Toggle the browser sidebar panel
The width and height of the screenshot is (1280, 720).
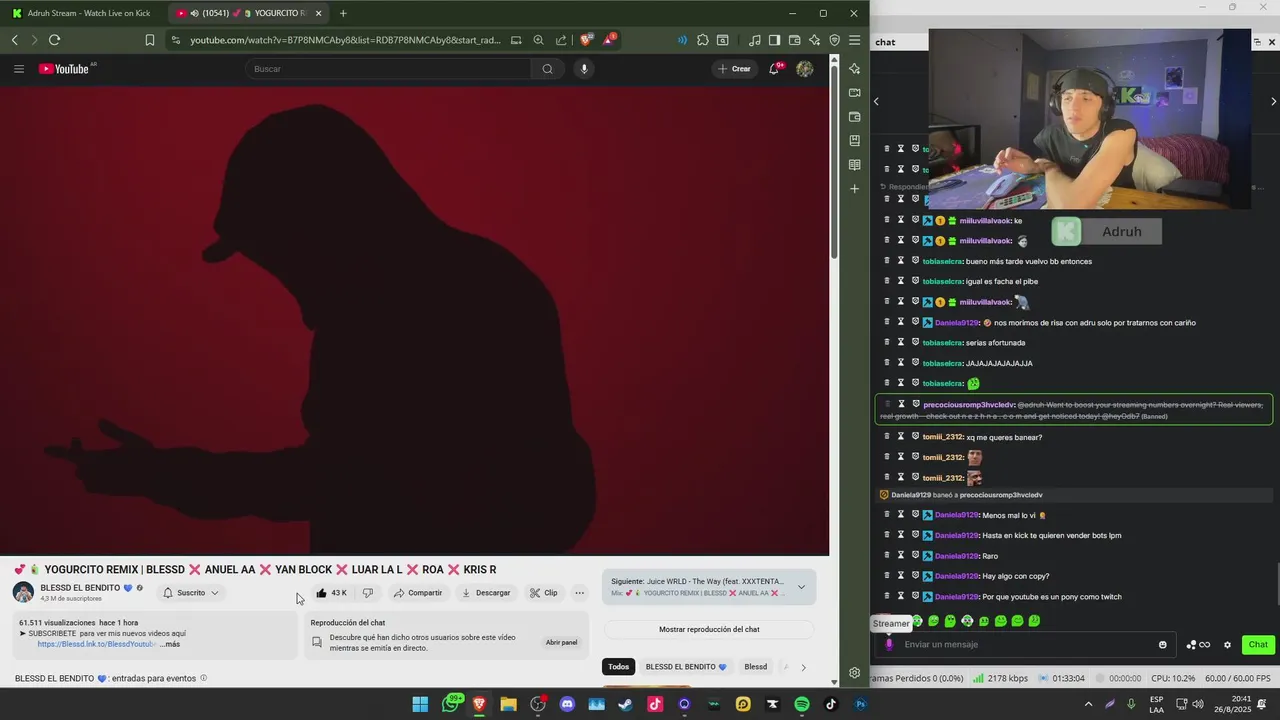[775, 40]
